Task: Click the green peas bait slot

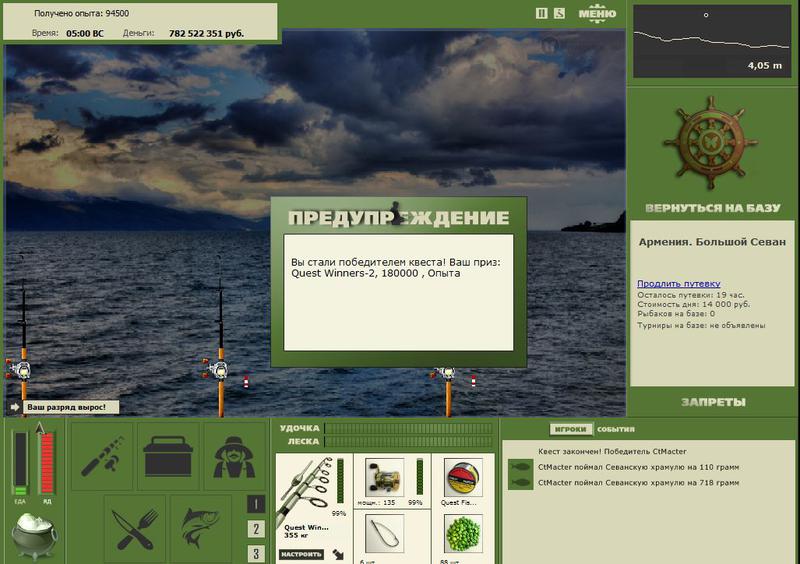Action: (463, 534)
